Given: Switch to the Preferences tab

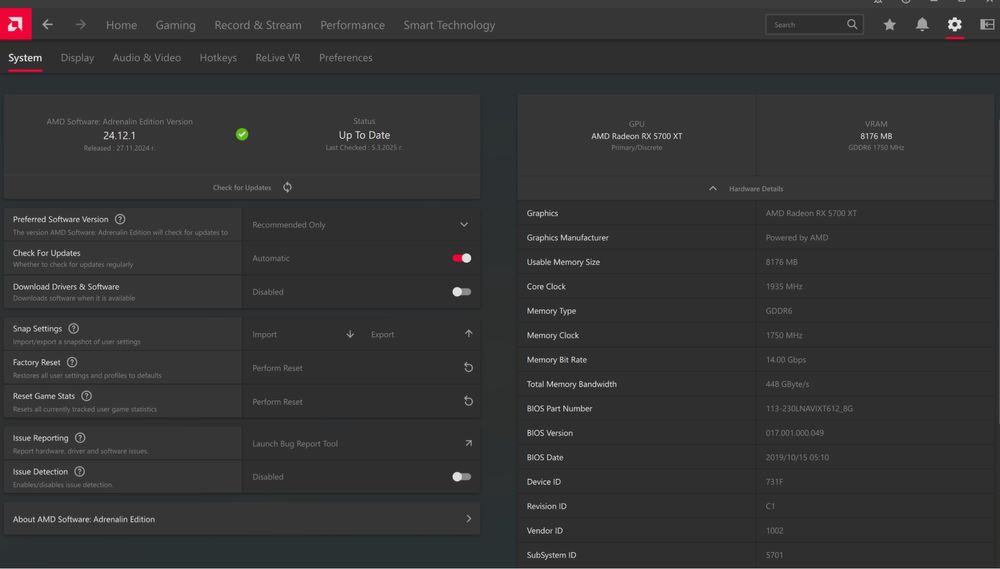Looking at the screenshot, I should point(346,57).
